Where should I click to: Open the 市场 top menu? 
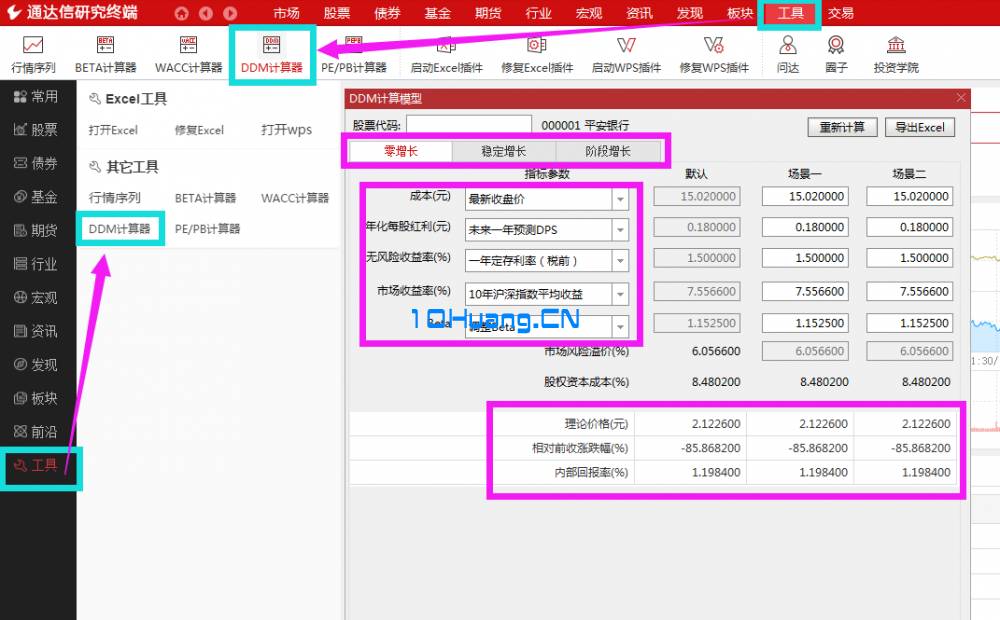click(x=286, y=13)
